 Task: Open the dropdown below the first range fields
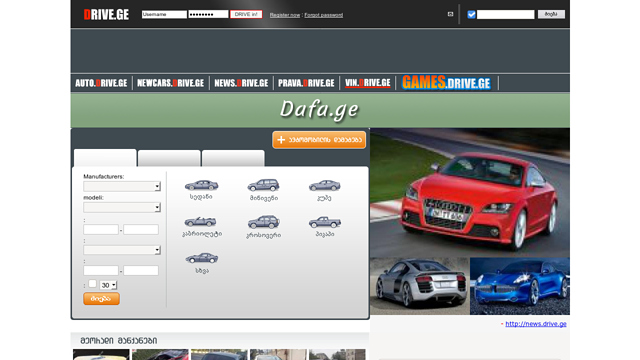point(122,250)
